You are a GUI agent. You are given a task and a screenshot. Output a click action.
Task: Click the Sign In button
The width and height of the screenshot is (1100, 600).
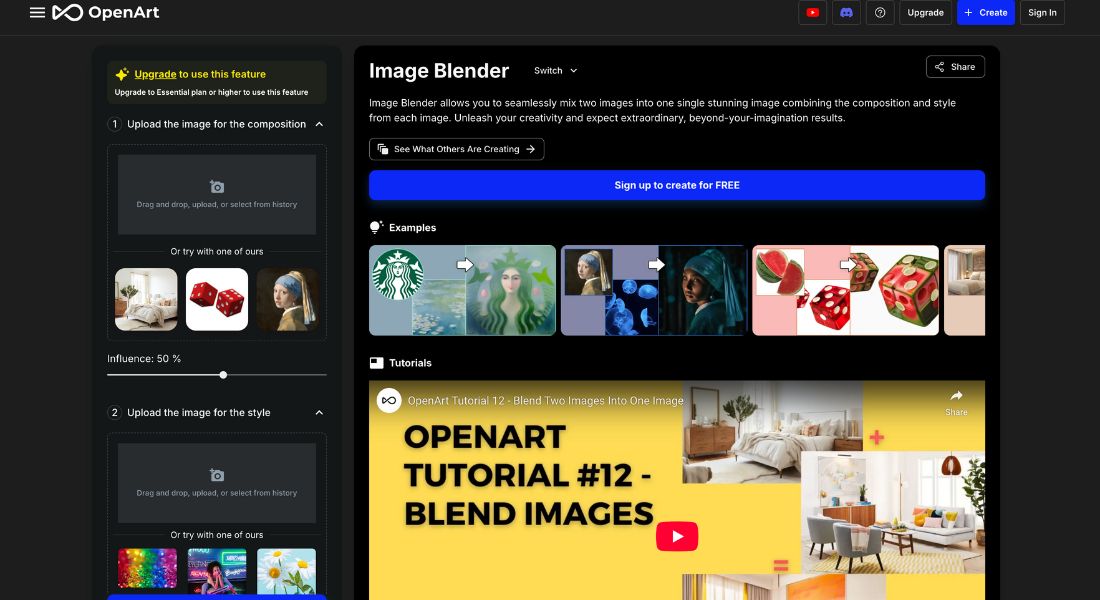[x=1042, y=13]
